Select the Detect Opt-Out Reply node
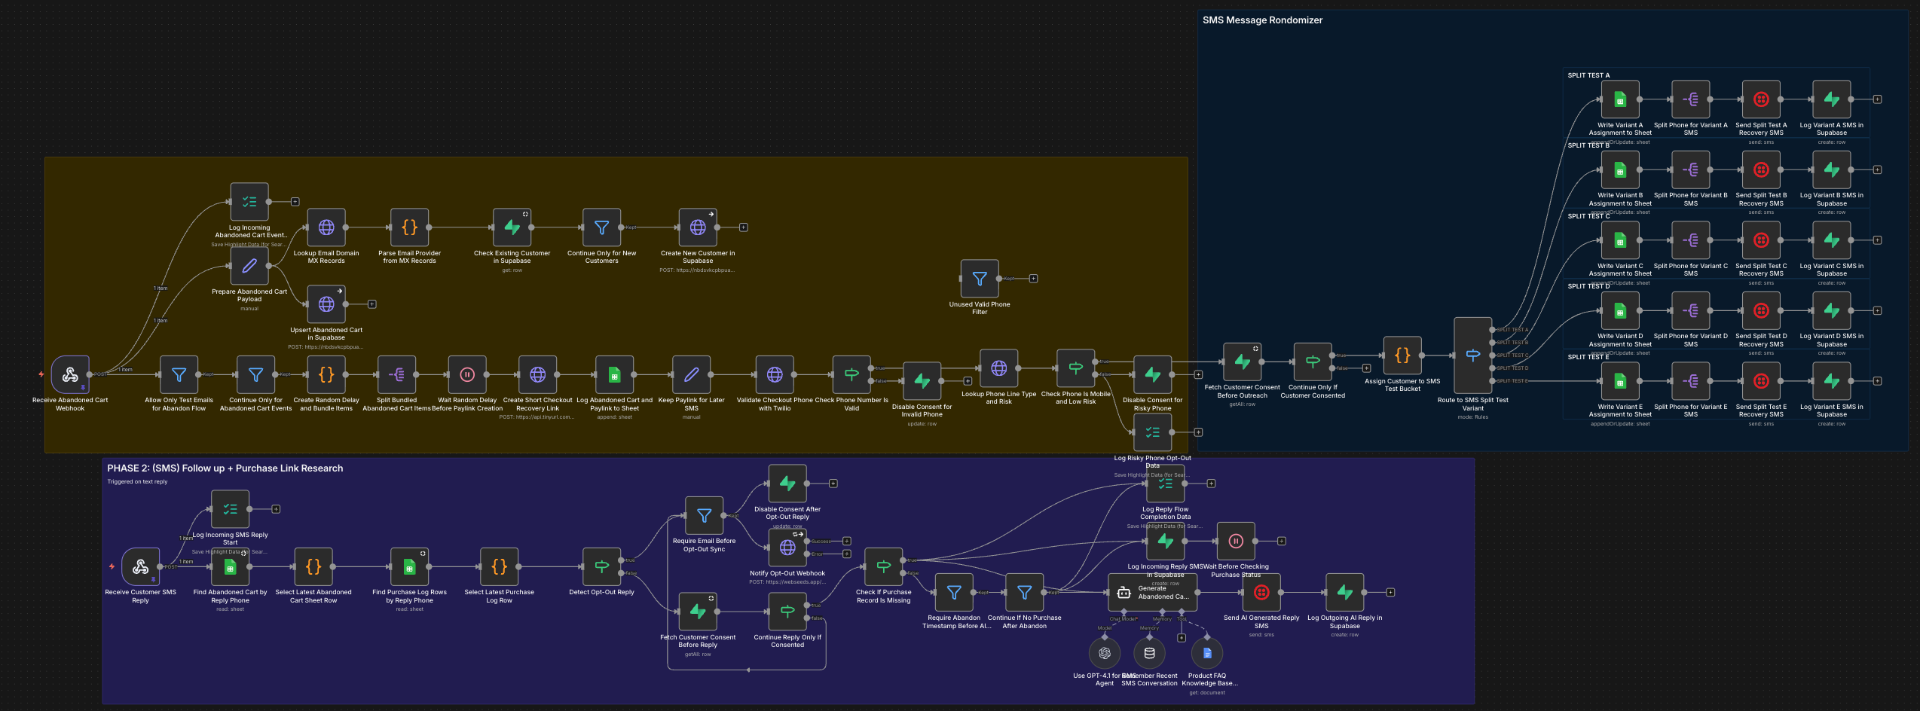The width and height of the screenshot is (1920, 711). pos(602,567)
